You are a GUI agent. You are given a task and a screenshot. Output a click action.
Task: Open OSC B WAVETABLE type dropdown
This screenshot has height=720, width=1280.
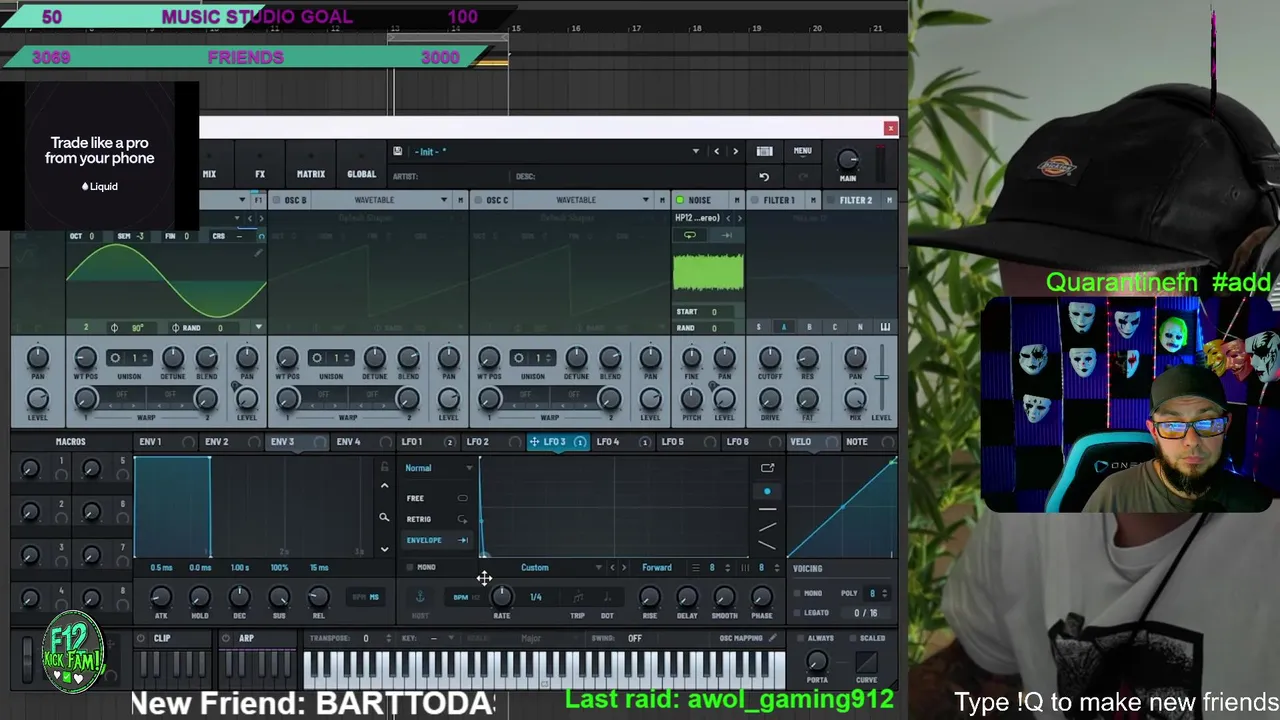pos(444,200)
